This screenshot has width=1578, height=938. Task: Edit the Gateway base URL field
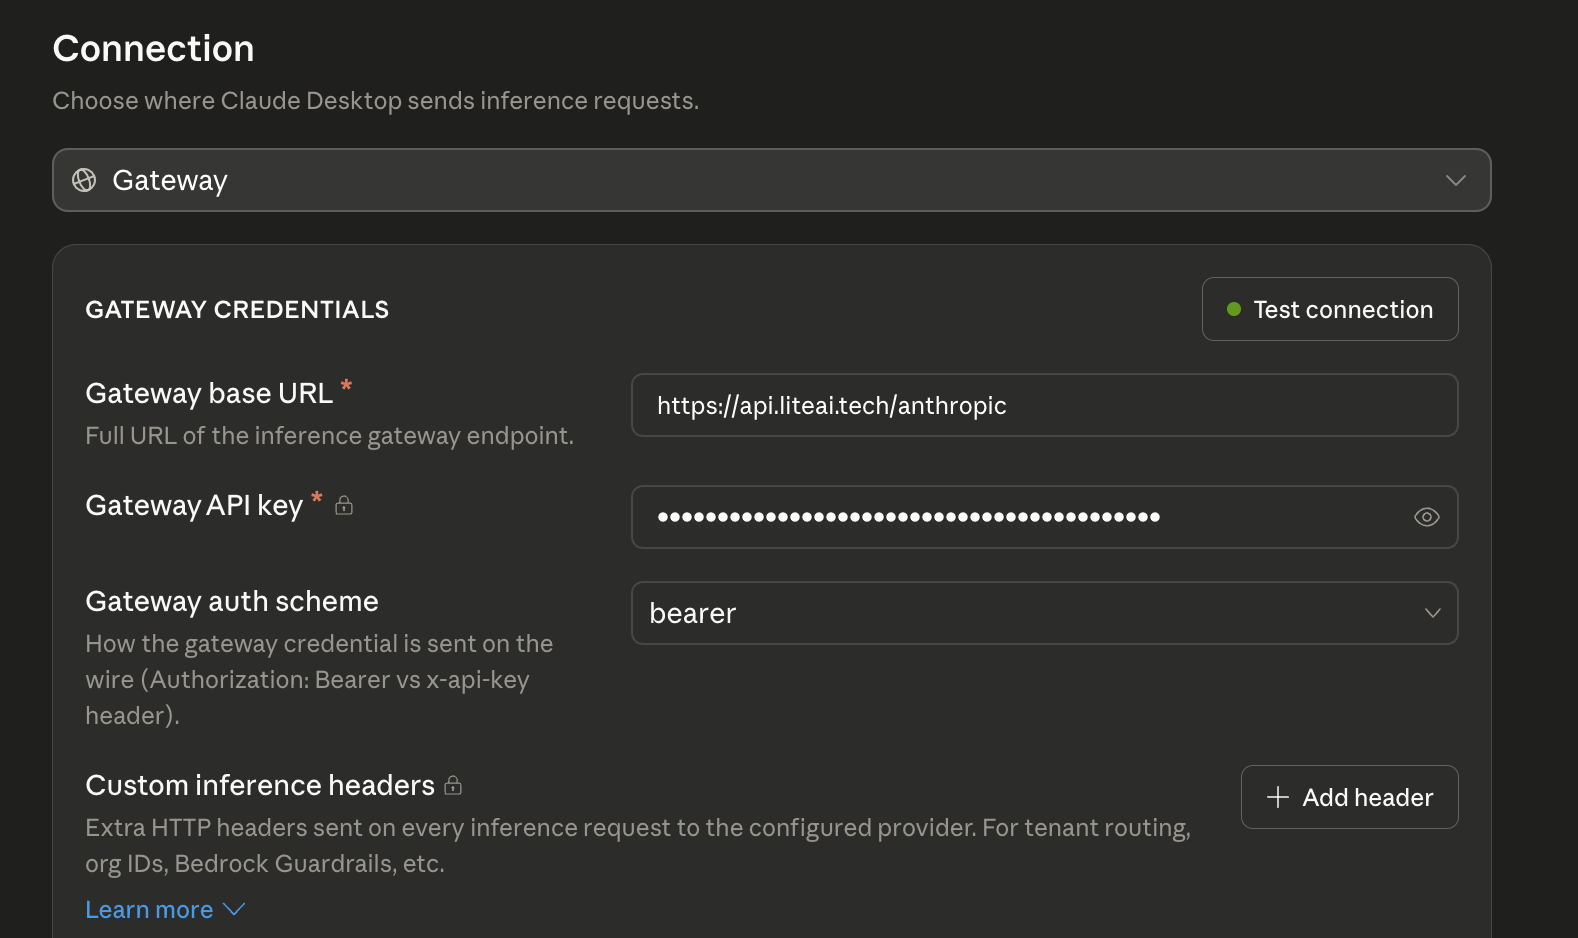pyautogui.click(x=1044, y=405)
